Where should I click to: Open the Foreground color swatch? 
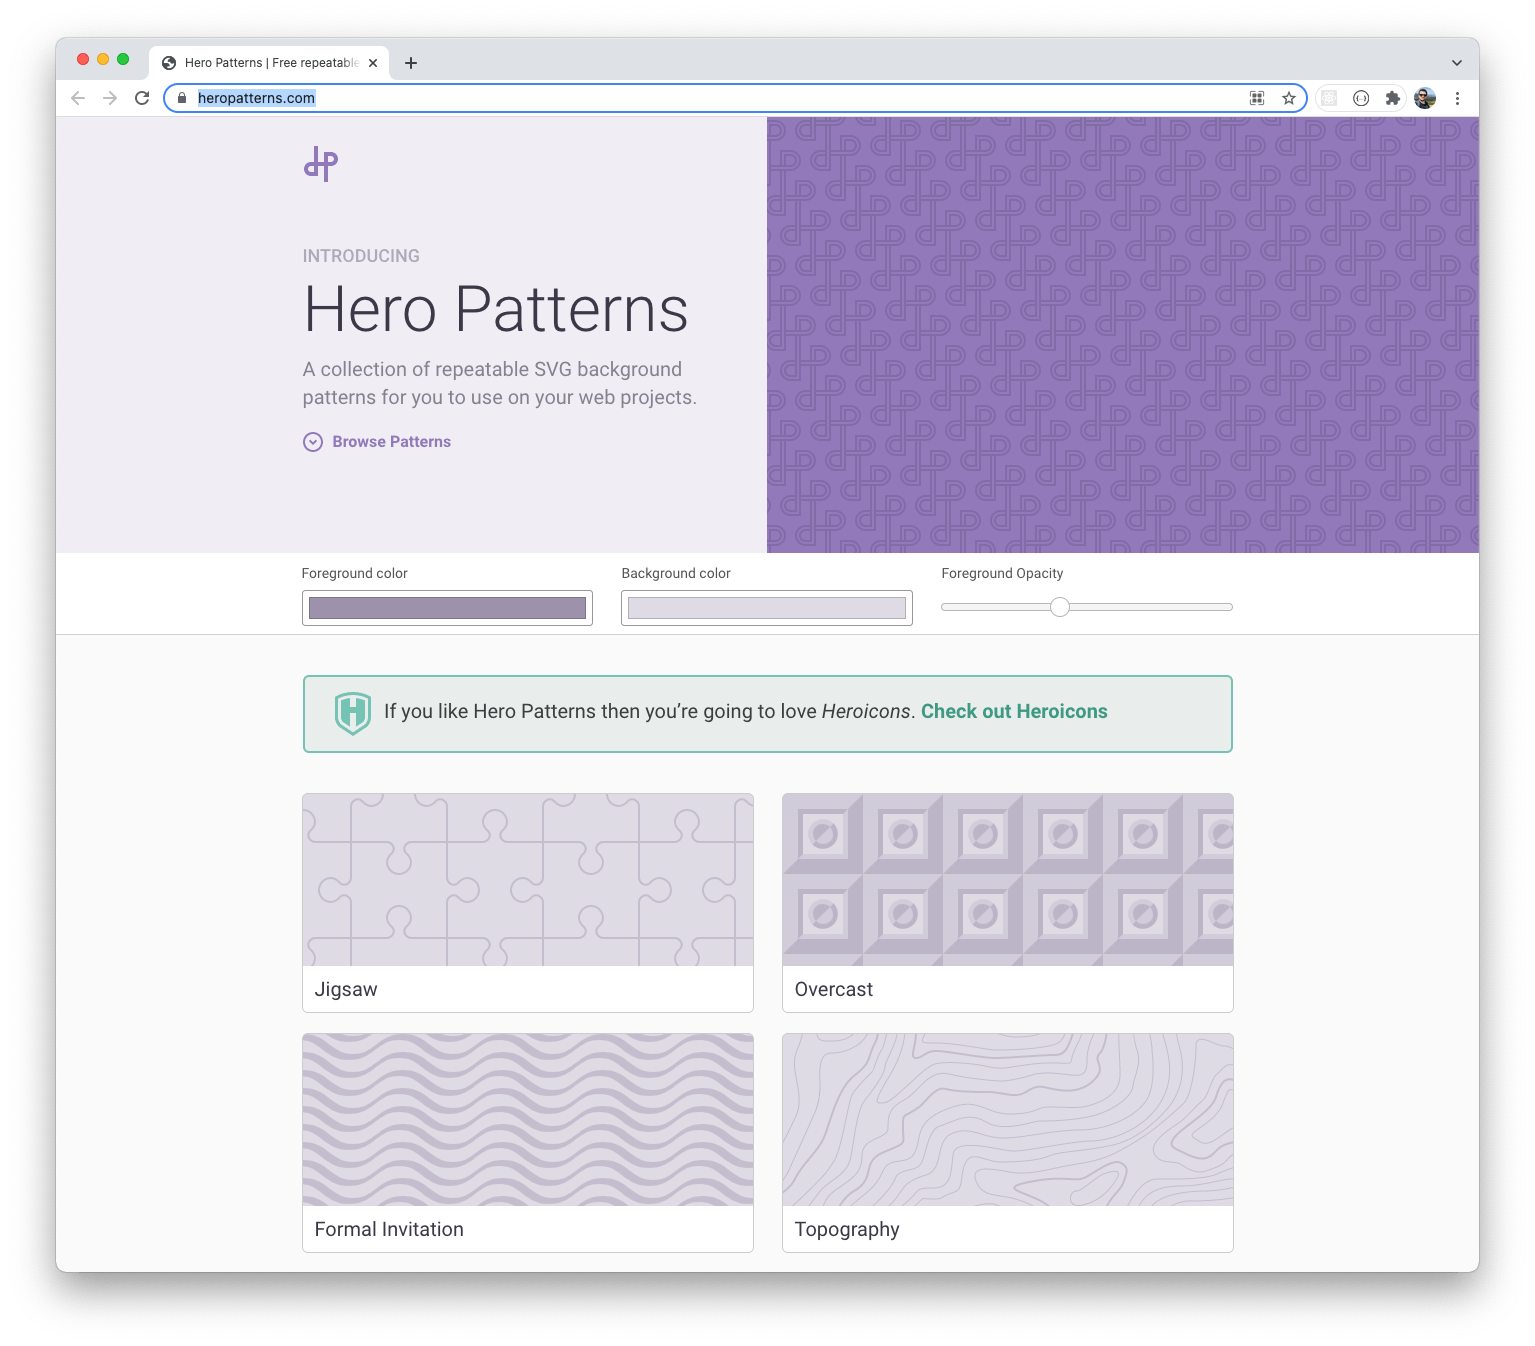point(447,608)
